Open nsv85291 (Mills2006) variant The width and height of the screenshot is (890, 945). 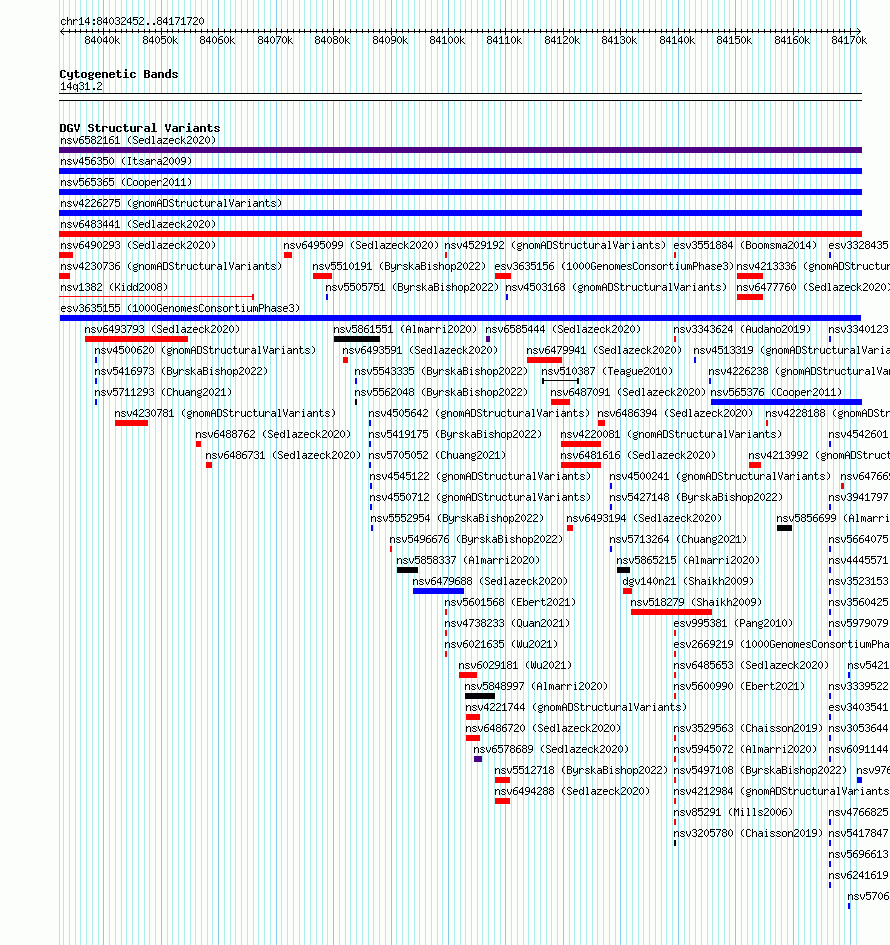pyautogui.click(x=733, y=813)
